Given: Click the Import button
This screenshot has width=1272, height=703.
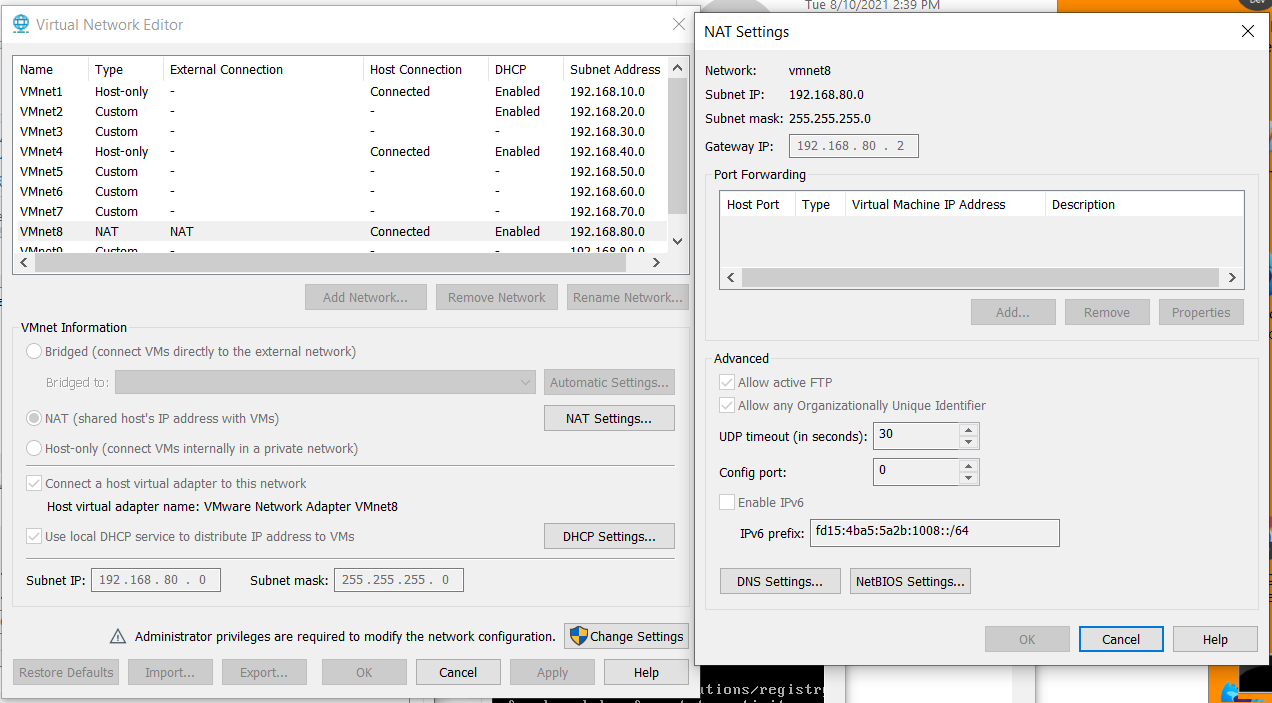Looking at the screenshot, I should pos(170,672).
